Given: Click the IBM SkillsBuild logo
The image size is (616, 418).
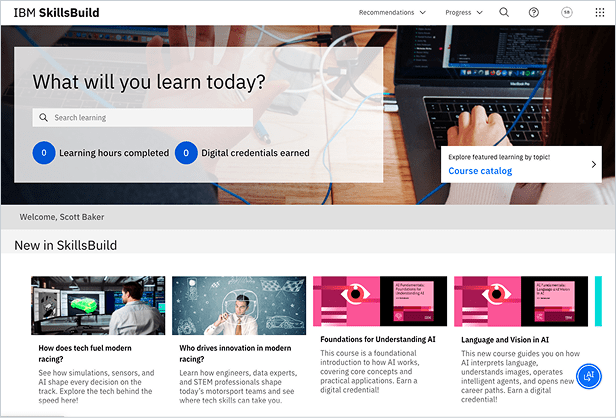Looking at the screenshot, I should 56,13.
